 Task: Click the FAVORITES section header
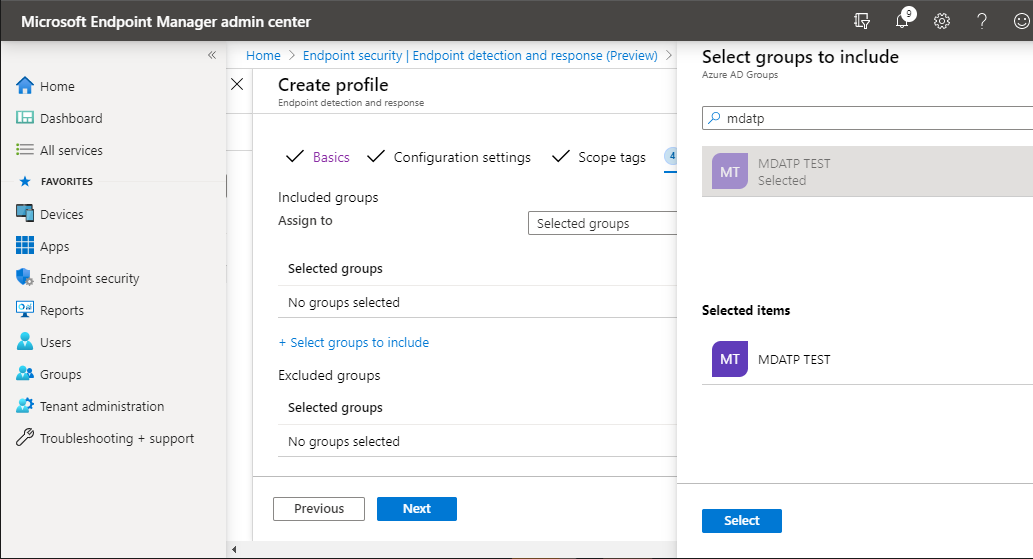point(67,181)
